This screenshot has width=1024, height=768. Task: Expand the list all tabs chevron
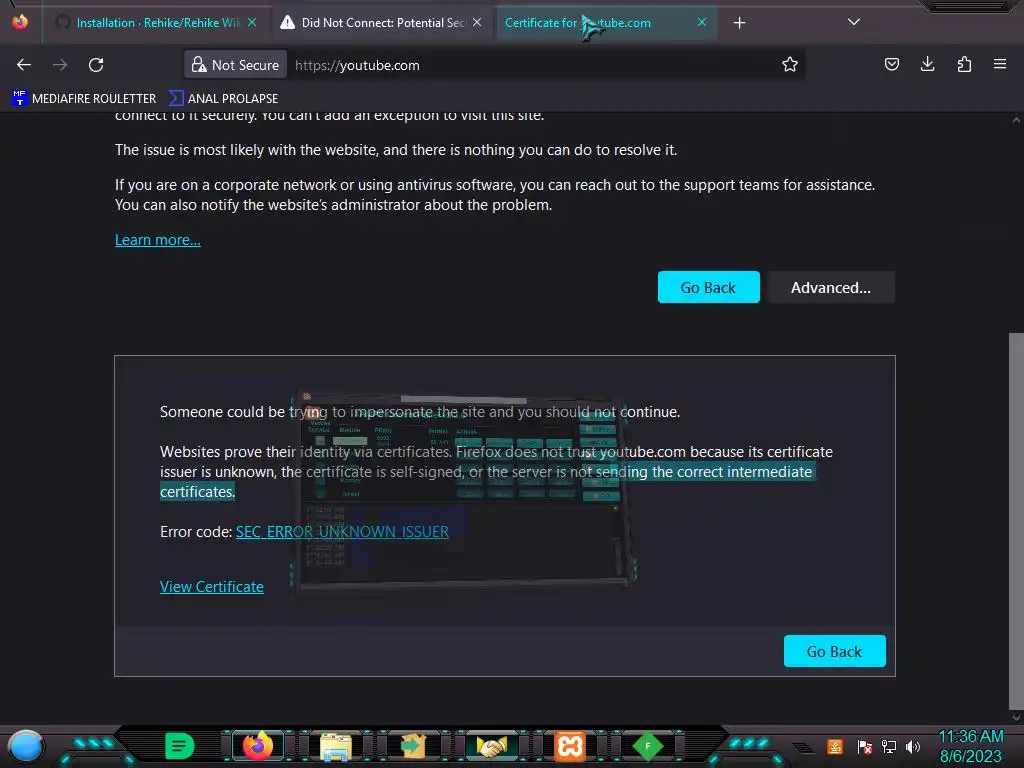coord(854,22)
